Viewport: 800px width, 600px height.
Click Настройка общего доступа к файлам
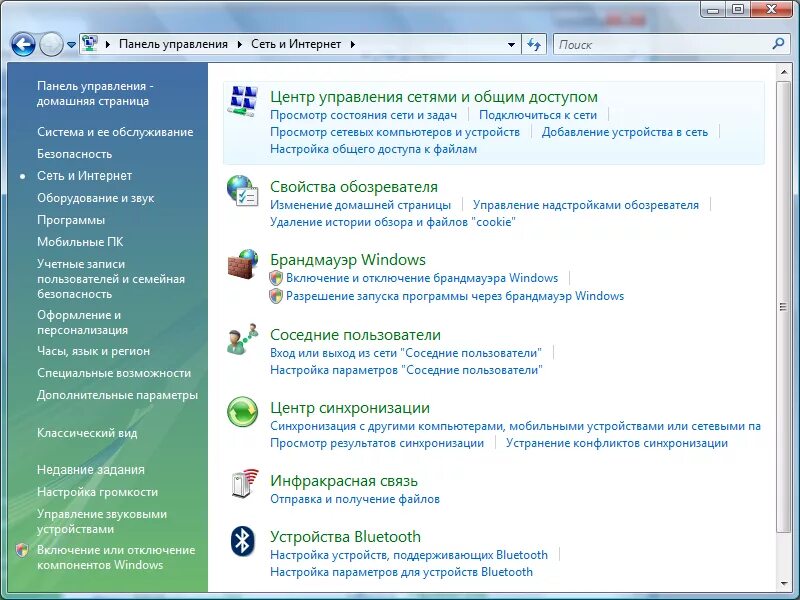click(373, 149)
